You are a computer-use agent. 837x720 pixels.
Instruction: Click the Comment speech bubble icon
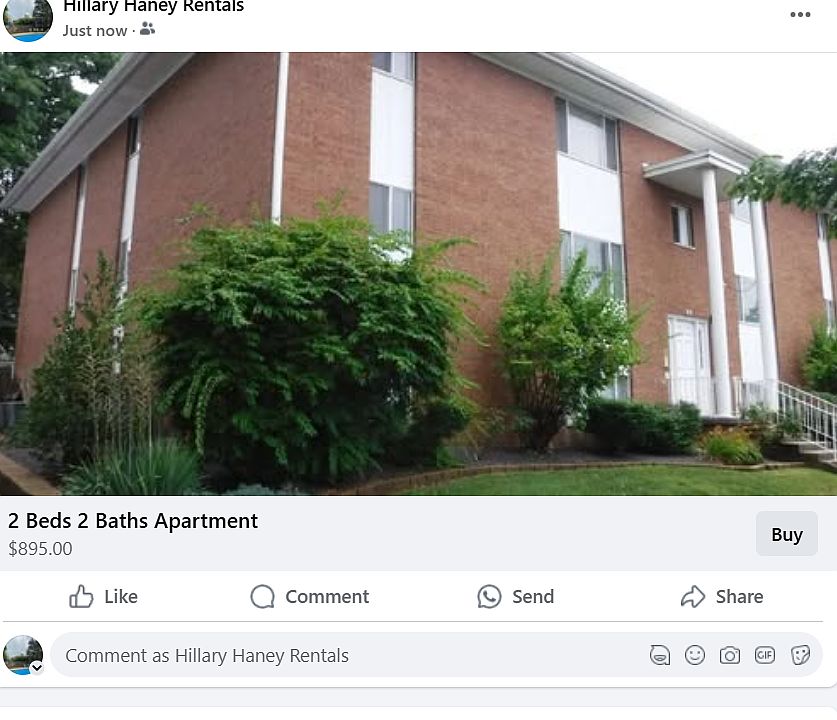click(262, 596)
